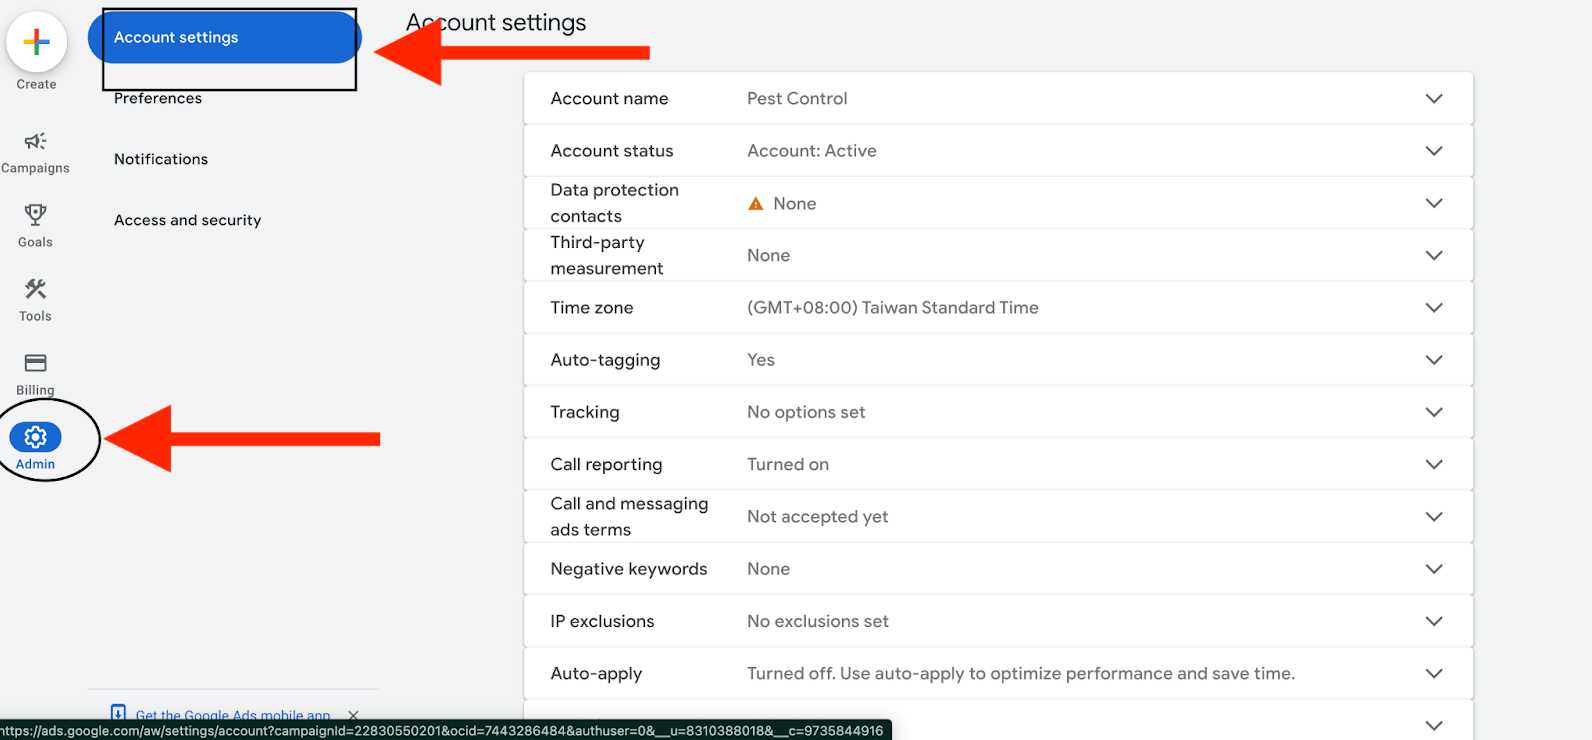1592x740 pixels.
Task: Click the No options set tracking value
Action: click(806, 412)
